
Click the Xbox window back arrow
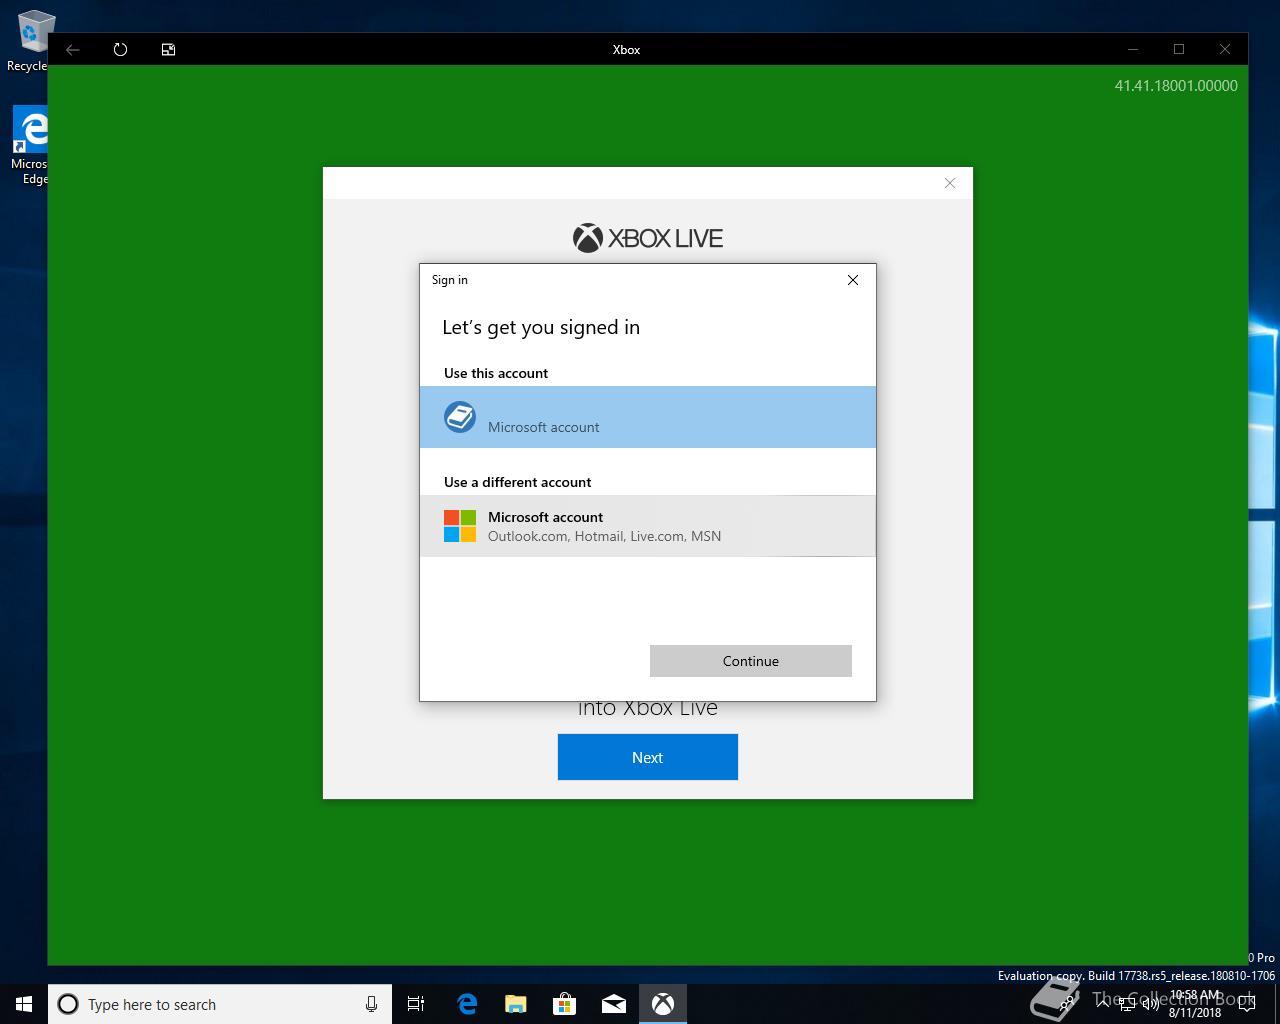[73, 49]
